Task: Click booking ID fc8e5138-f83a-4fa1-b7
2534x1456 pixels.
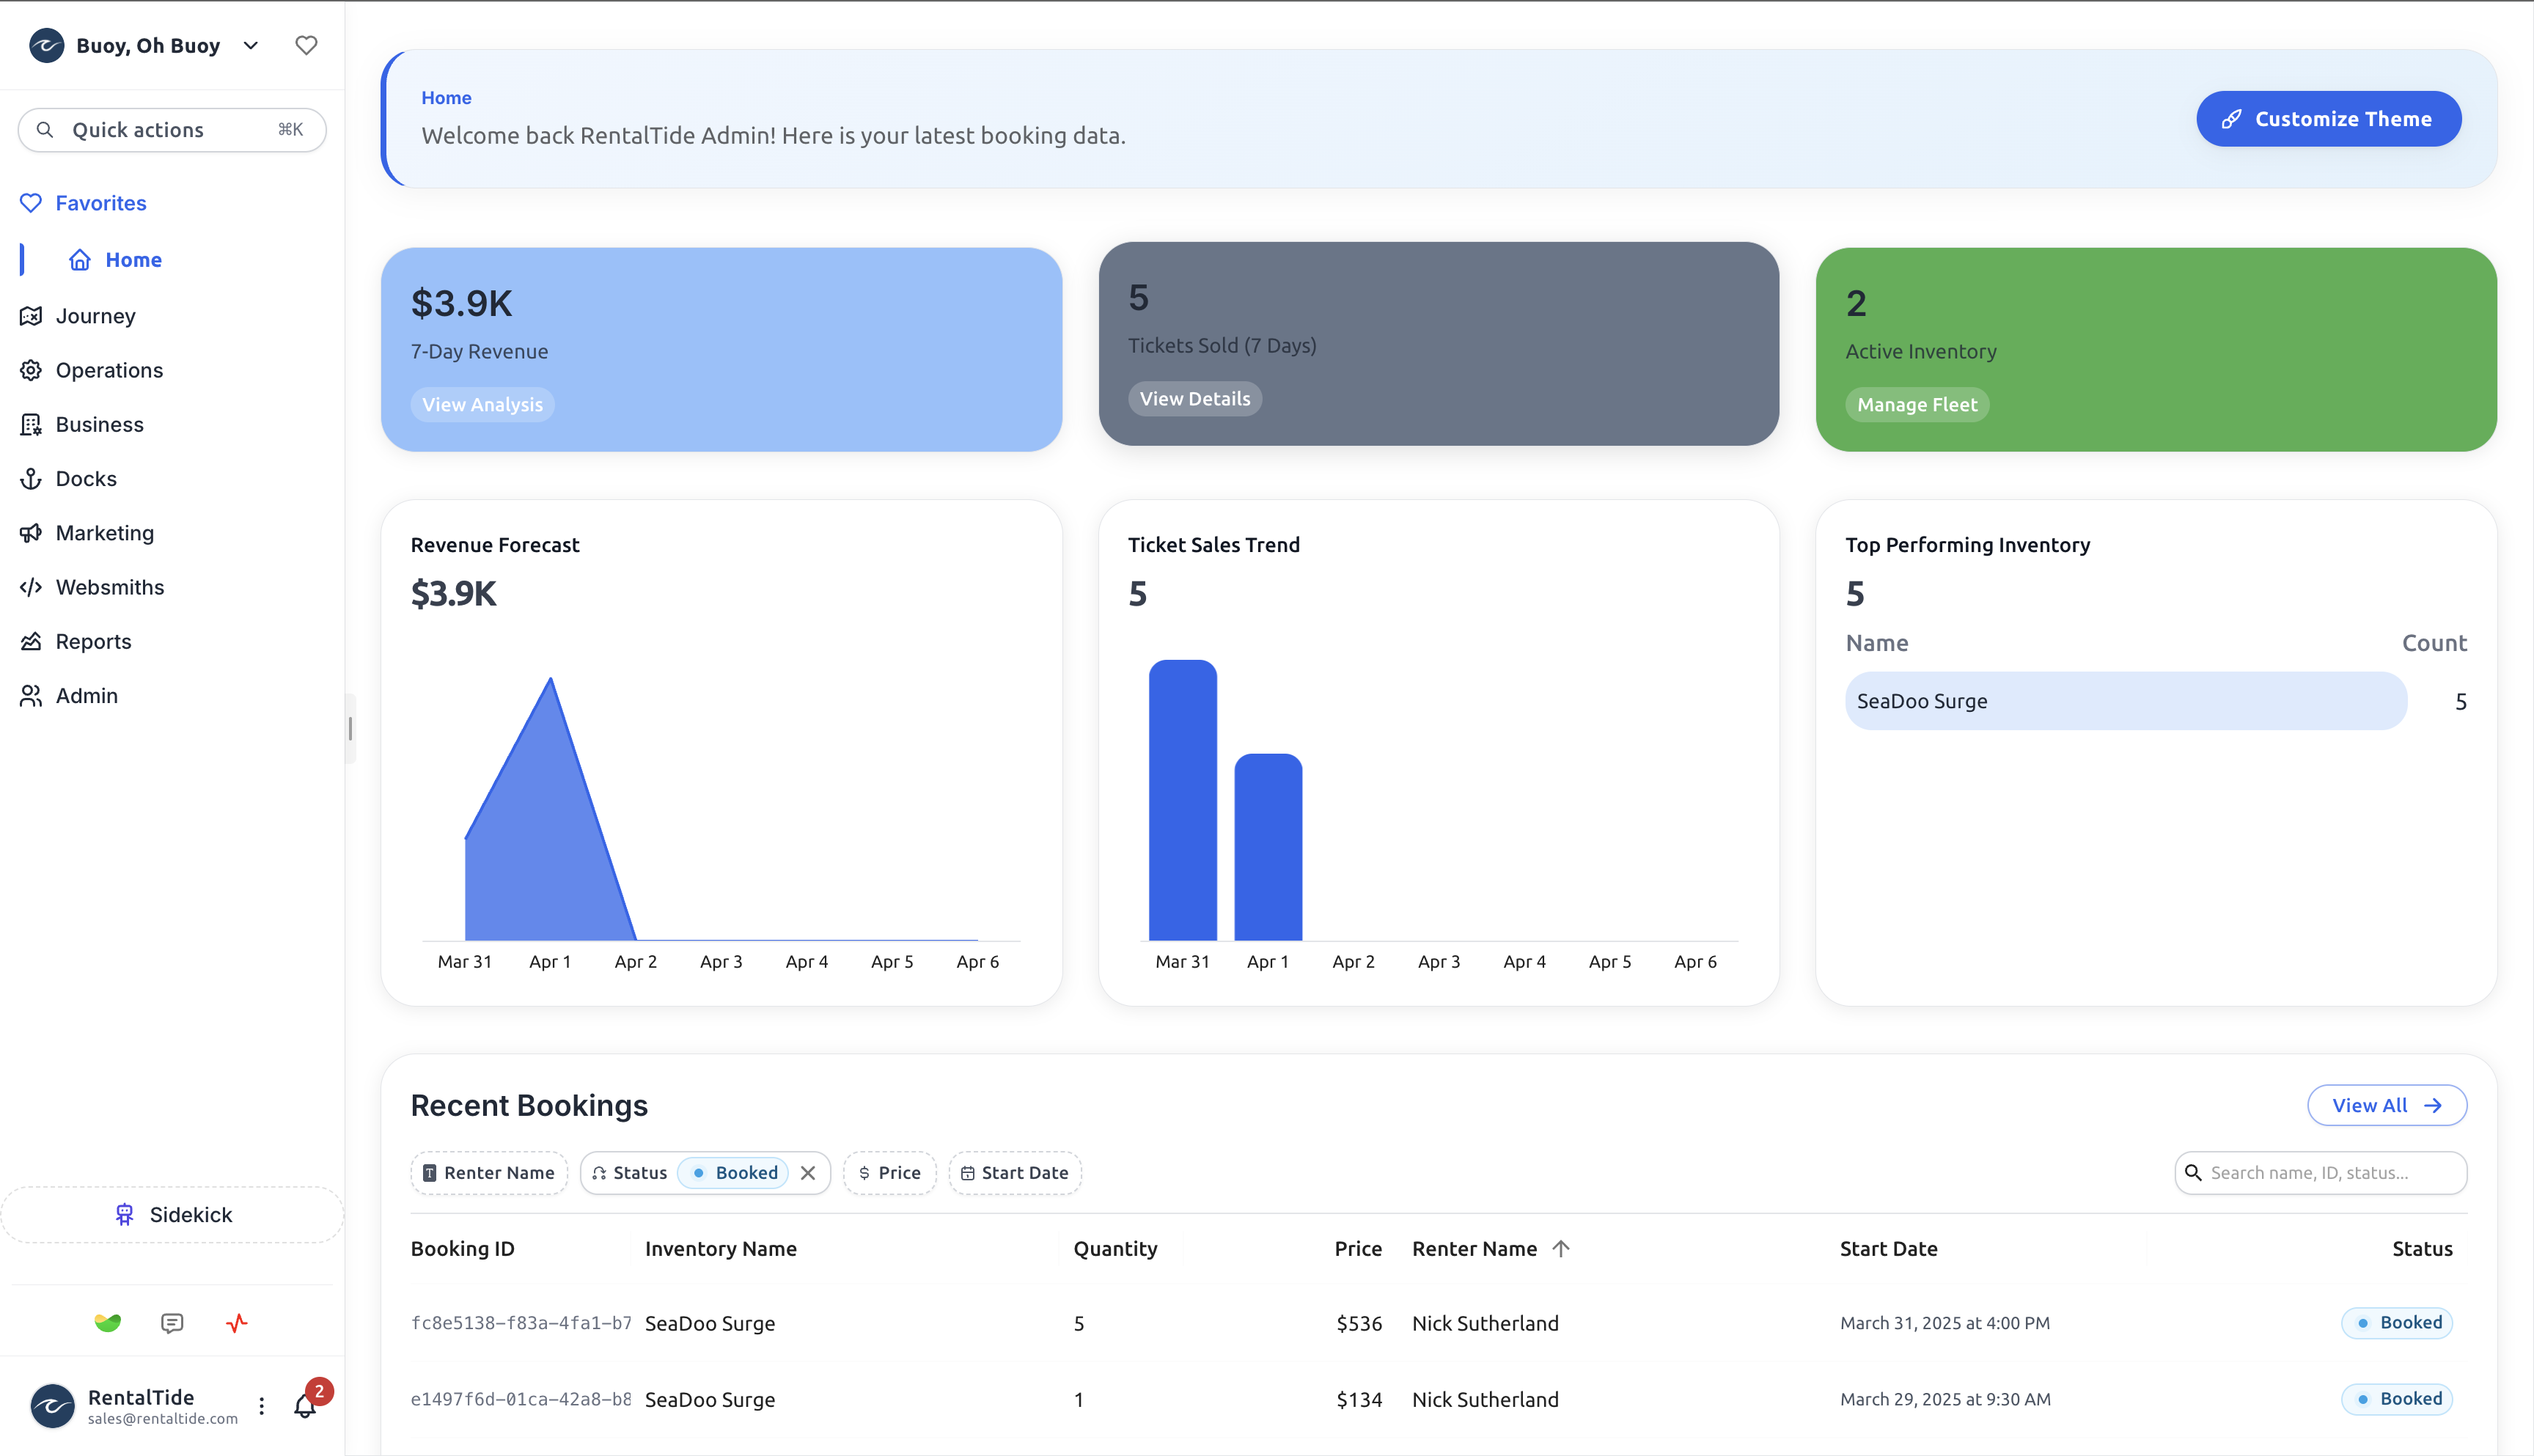Action: coord(521,1323)
